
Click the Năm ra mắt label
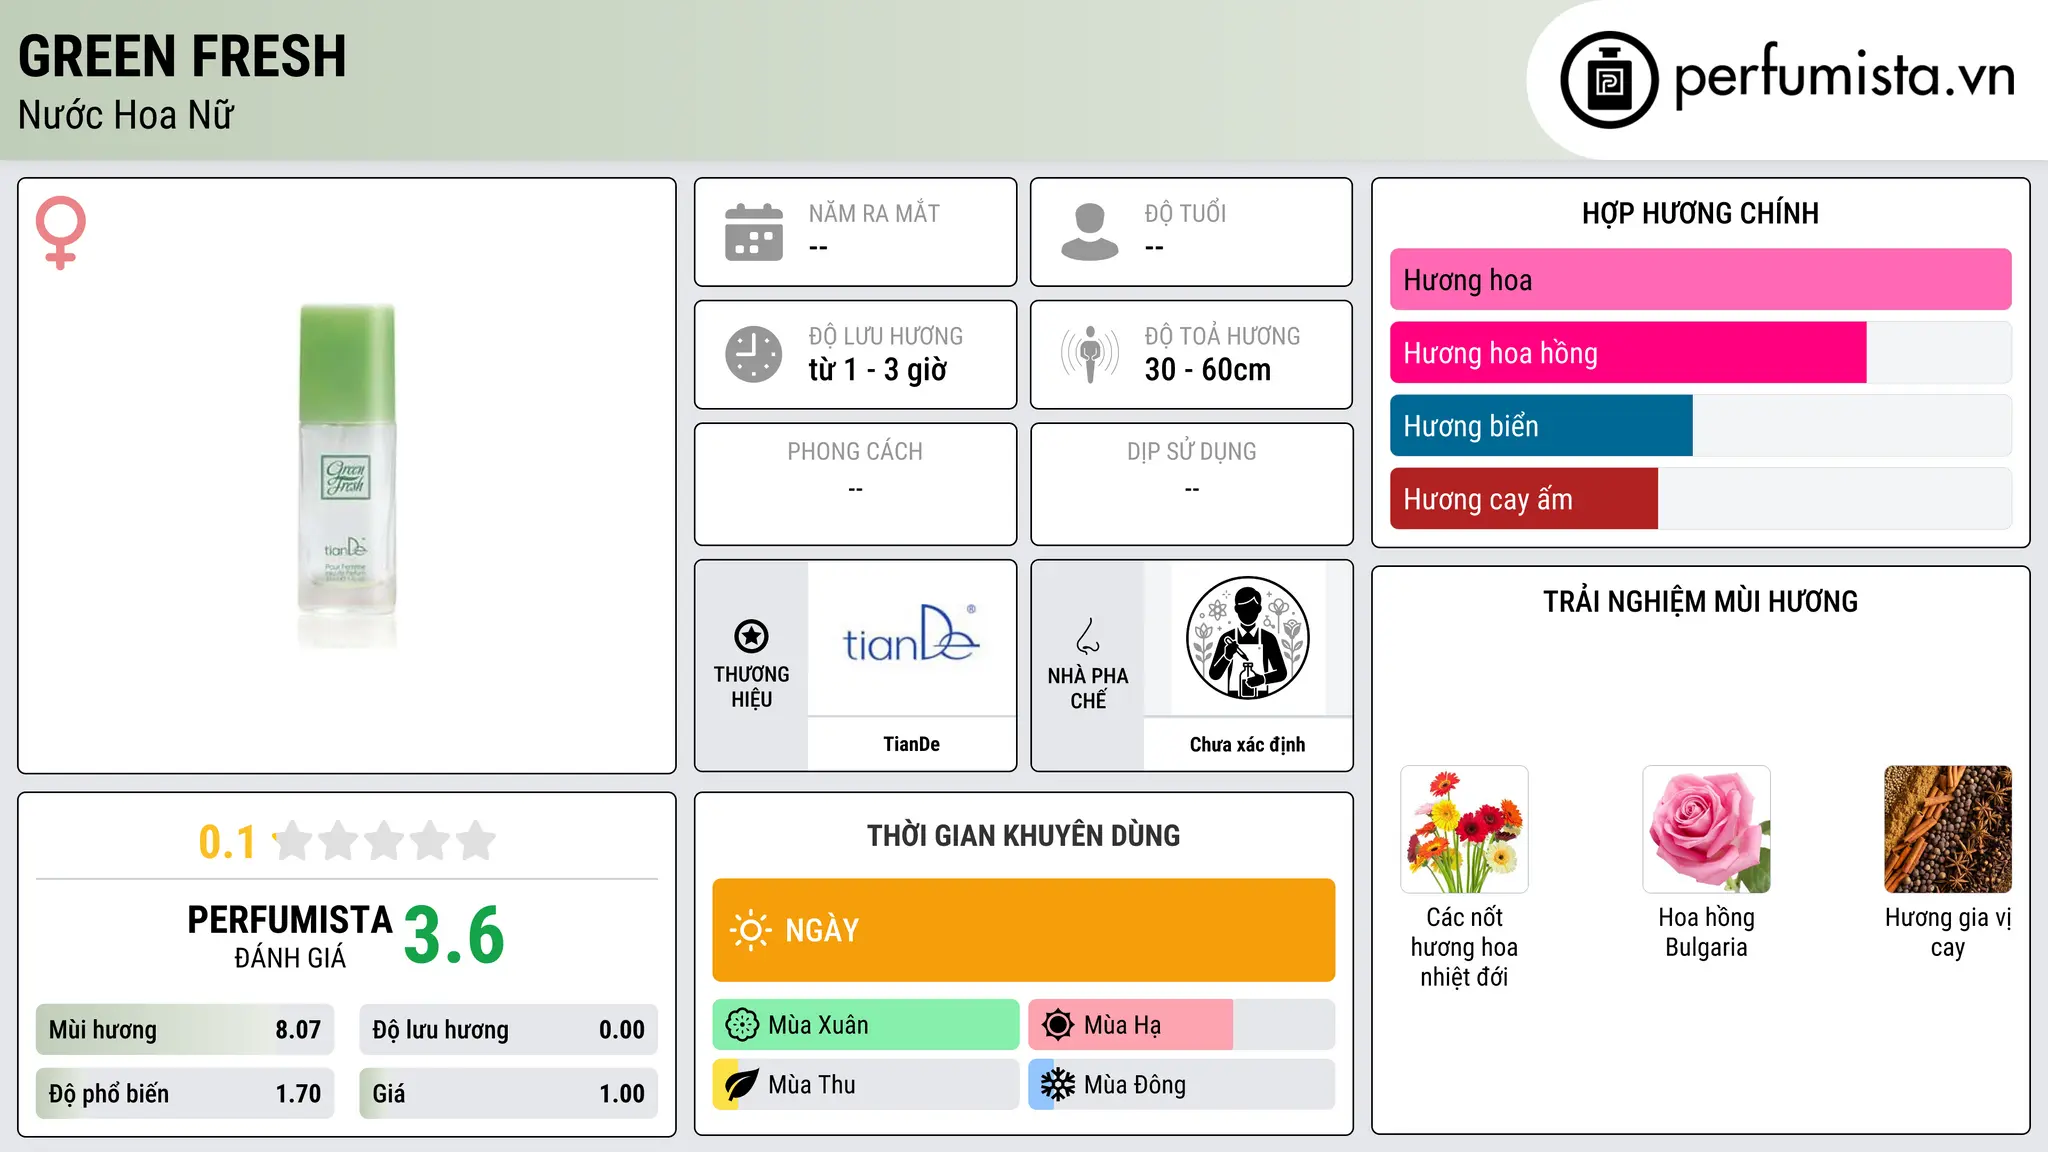[874, 214]
